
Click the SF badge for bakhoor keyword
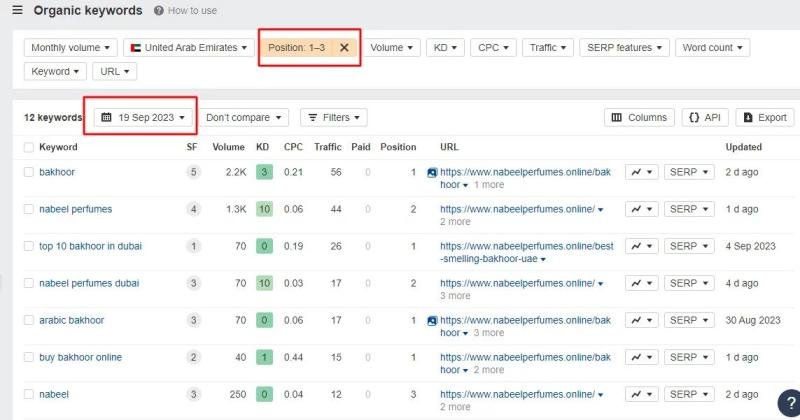(193, 172)
